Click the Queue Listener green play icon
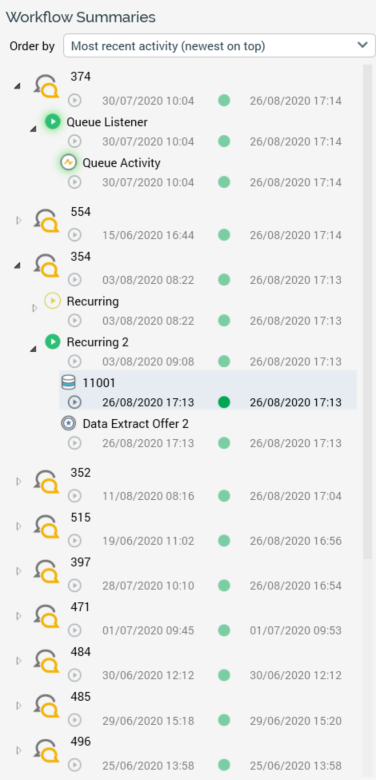Screen dimensions: 376x780 point(52,121)
